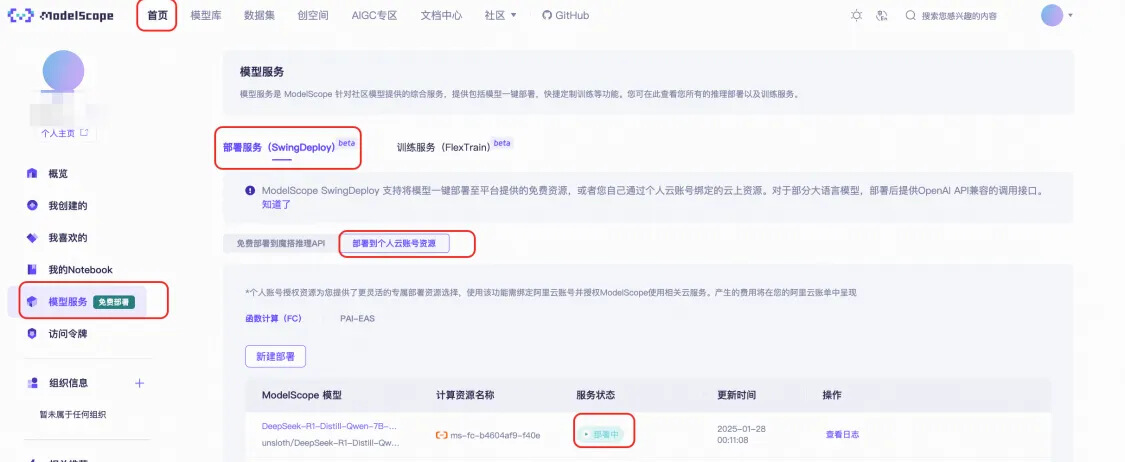Viewport: 1125px width, 462px height.
Task: Open the DeepSeek-R1-Distill-Qwen-7B model link
Action: (329, 426)
